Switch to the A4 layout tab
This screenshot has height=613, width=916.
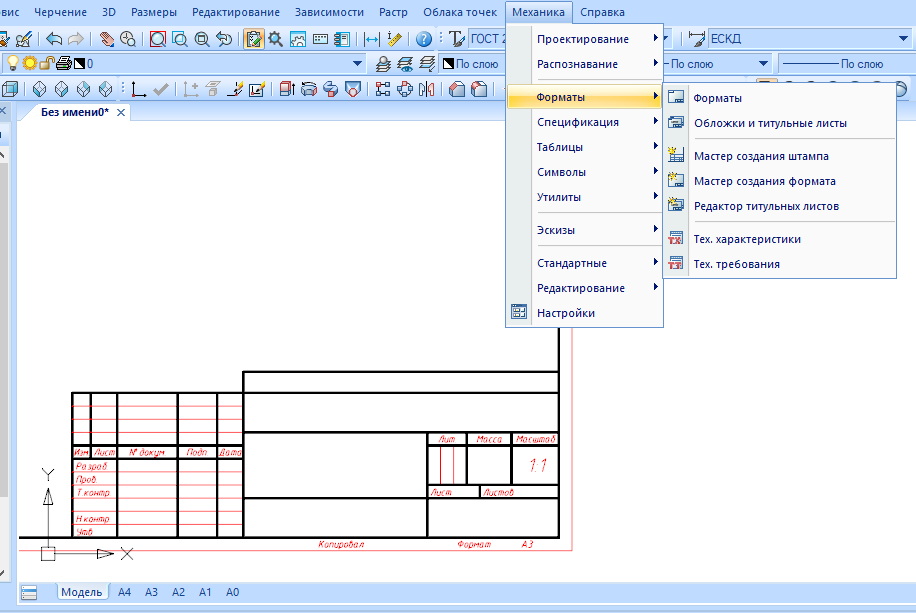click(x=124, y=592)
